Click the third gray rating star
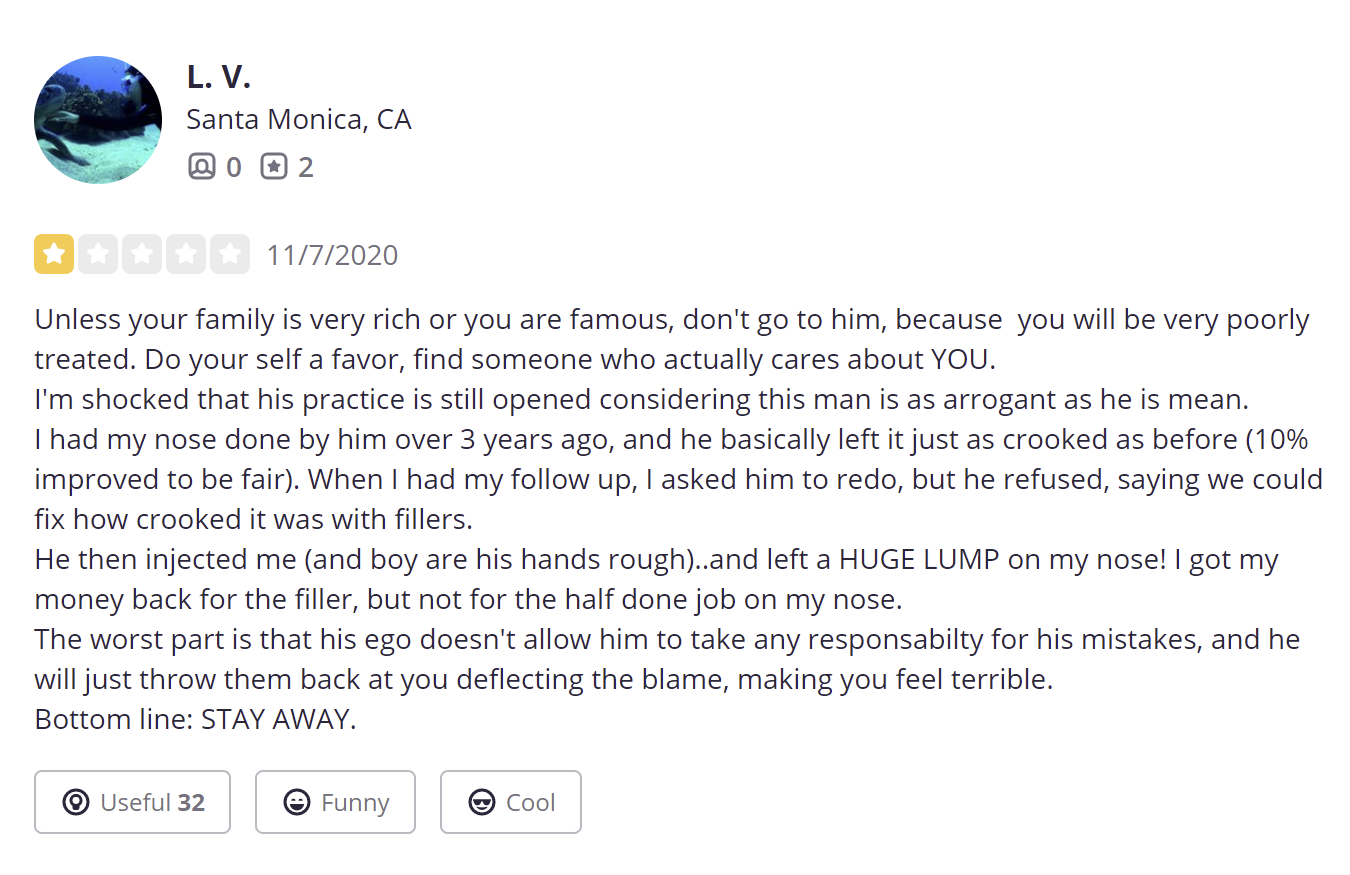Image resolution: width=1350 pixels, height=875 pixels. click(x=142, y=254)
